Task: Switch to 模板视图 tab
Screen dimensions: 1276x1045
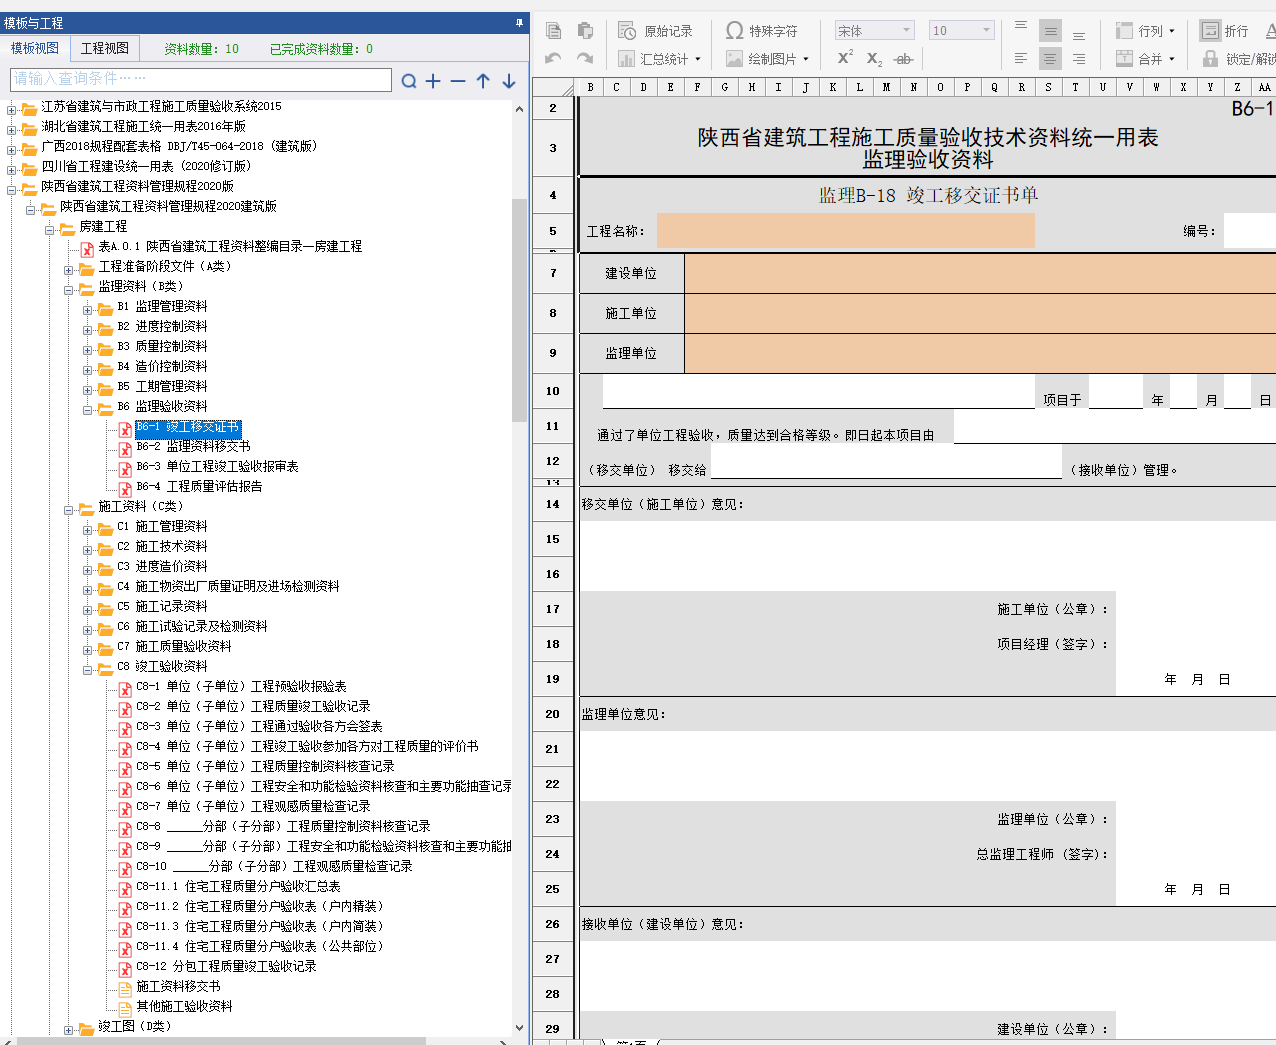Action: pos(35,48)
